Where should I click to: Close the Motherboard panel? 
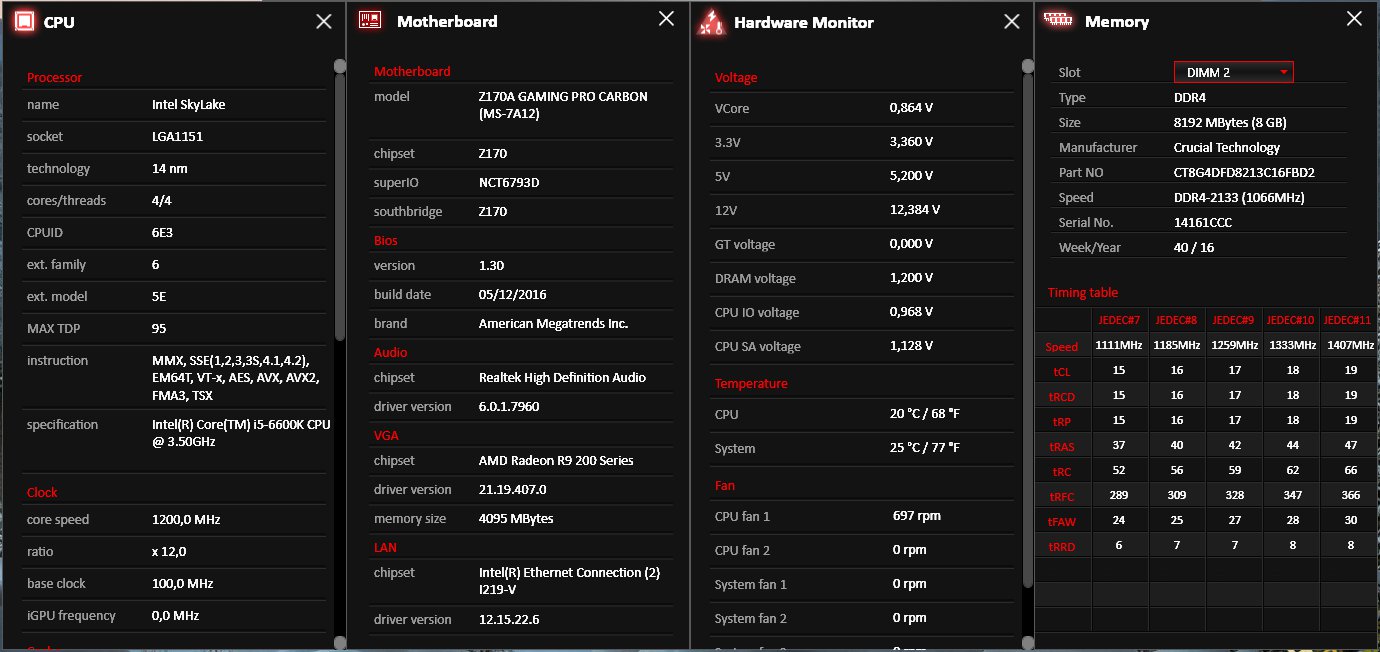pos(666,18)
